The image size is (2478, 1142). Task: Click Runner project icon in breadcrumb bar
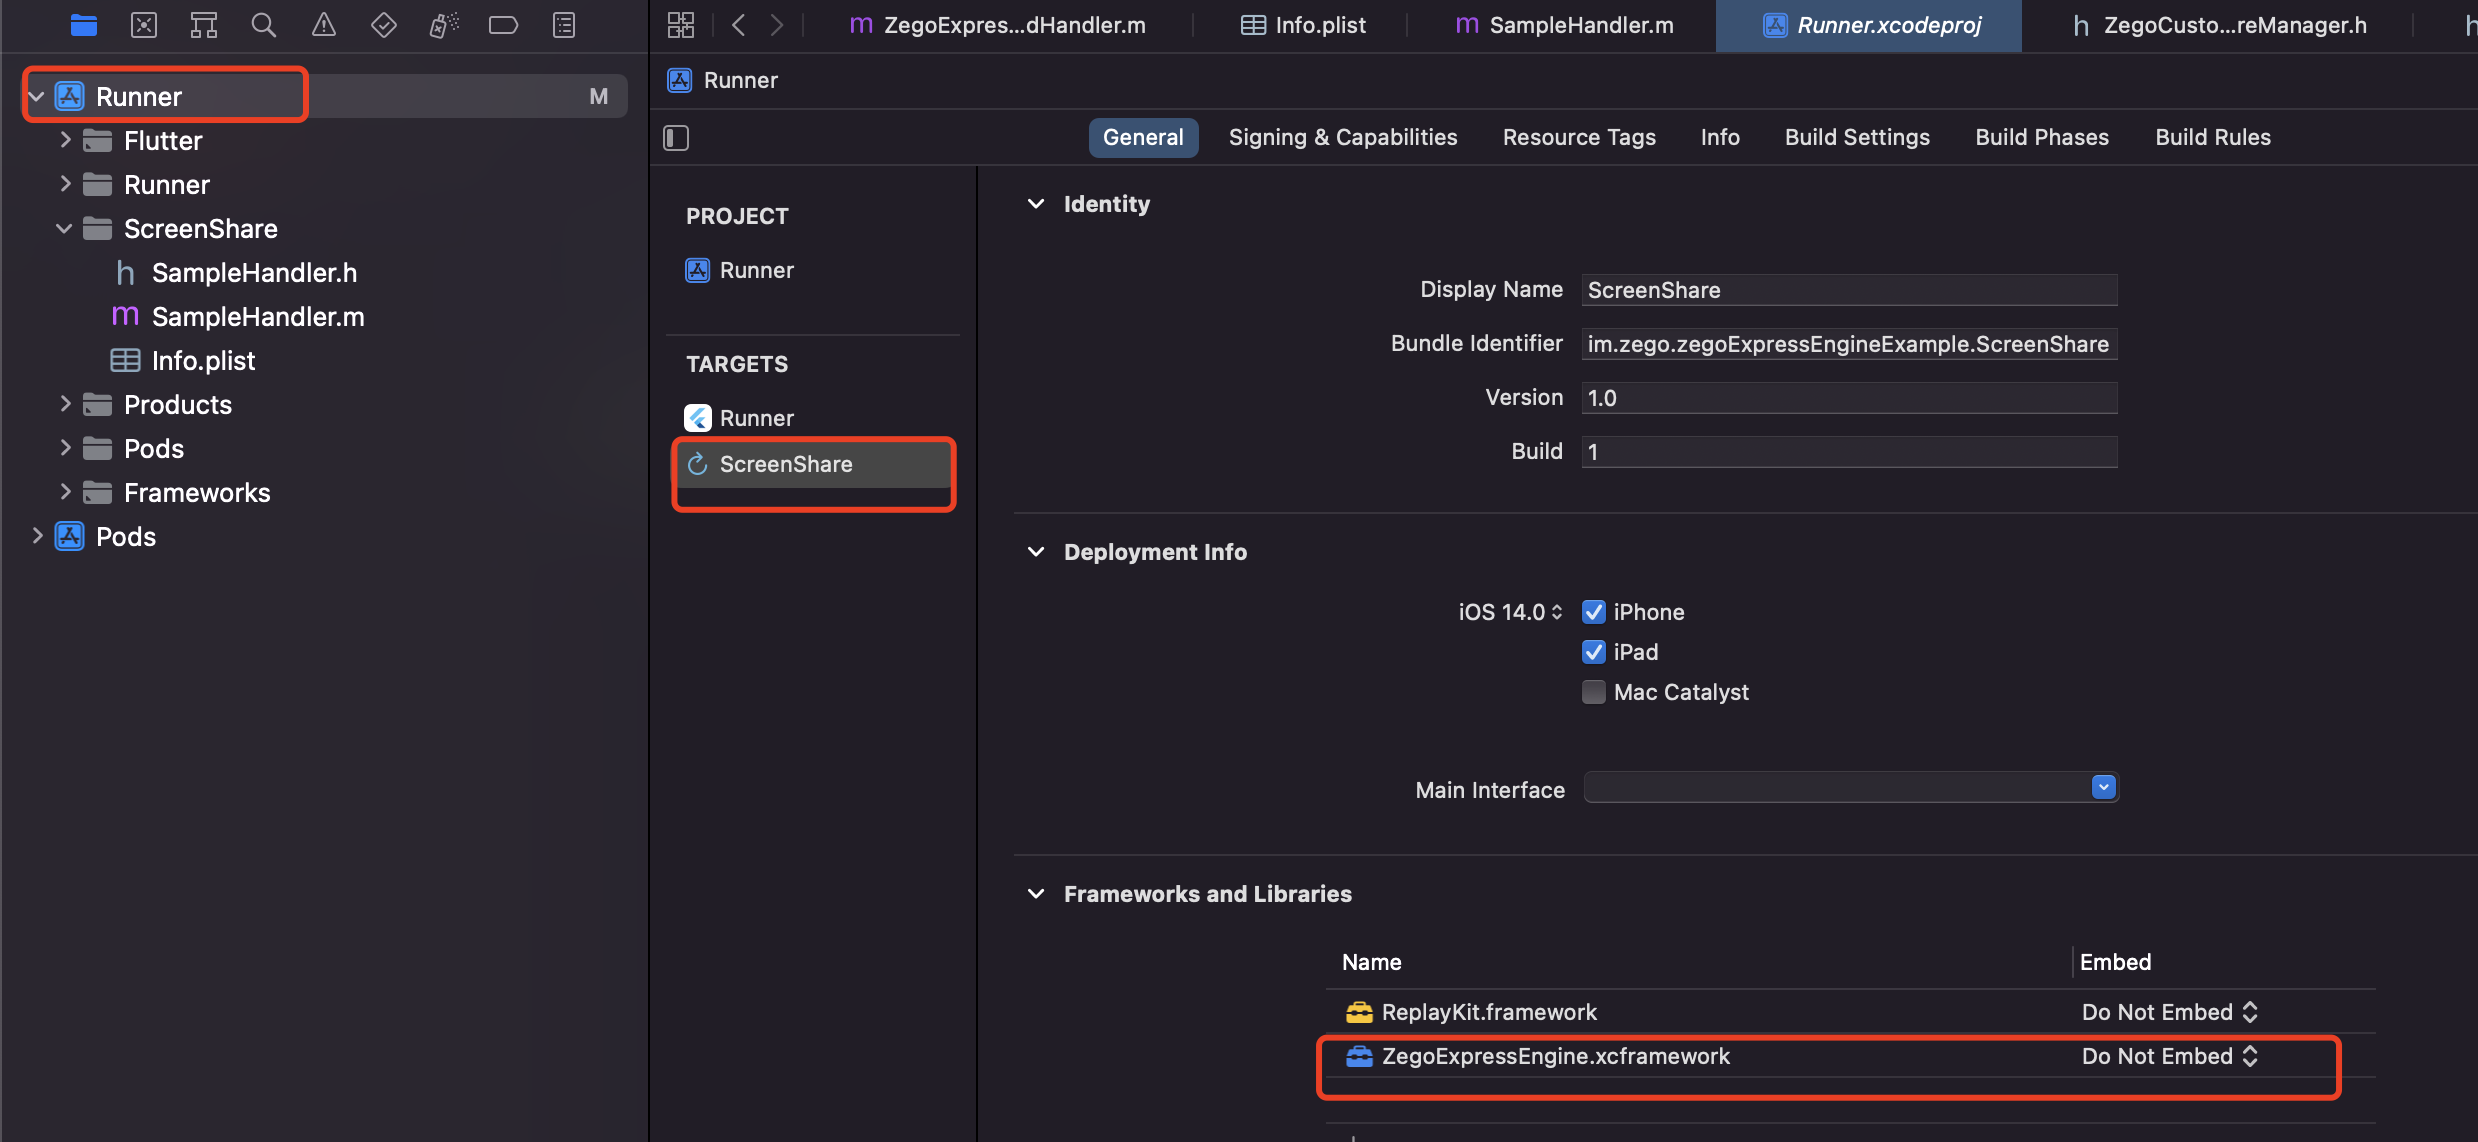(680, 80)
